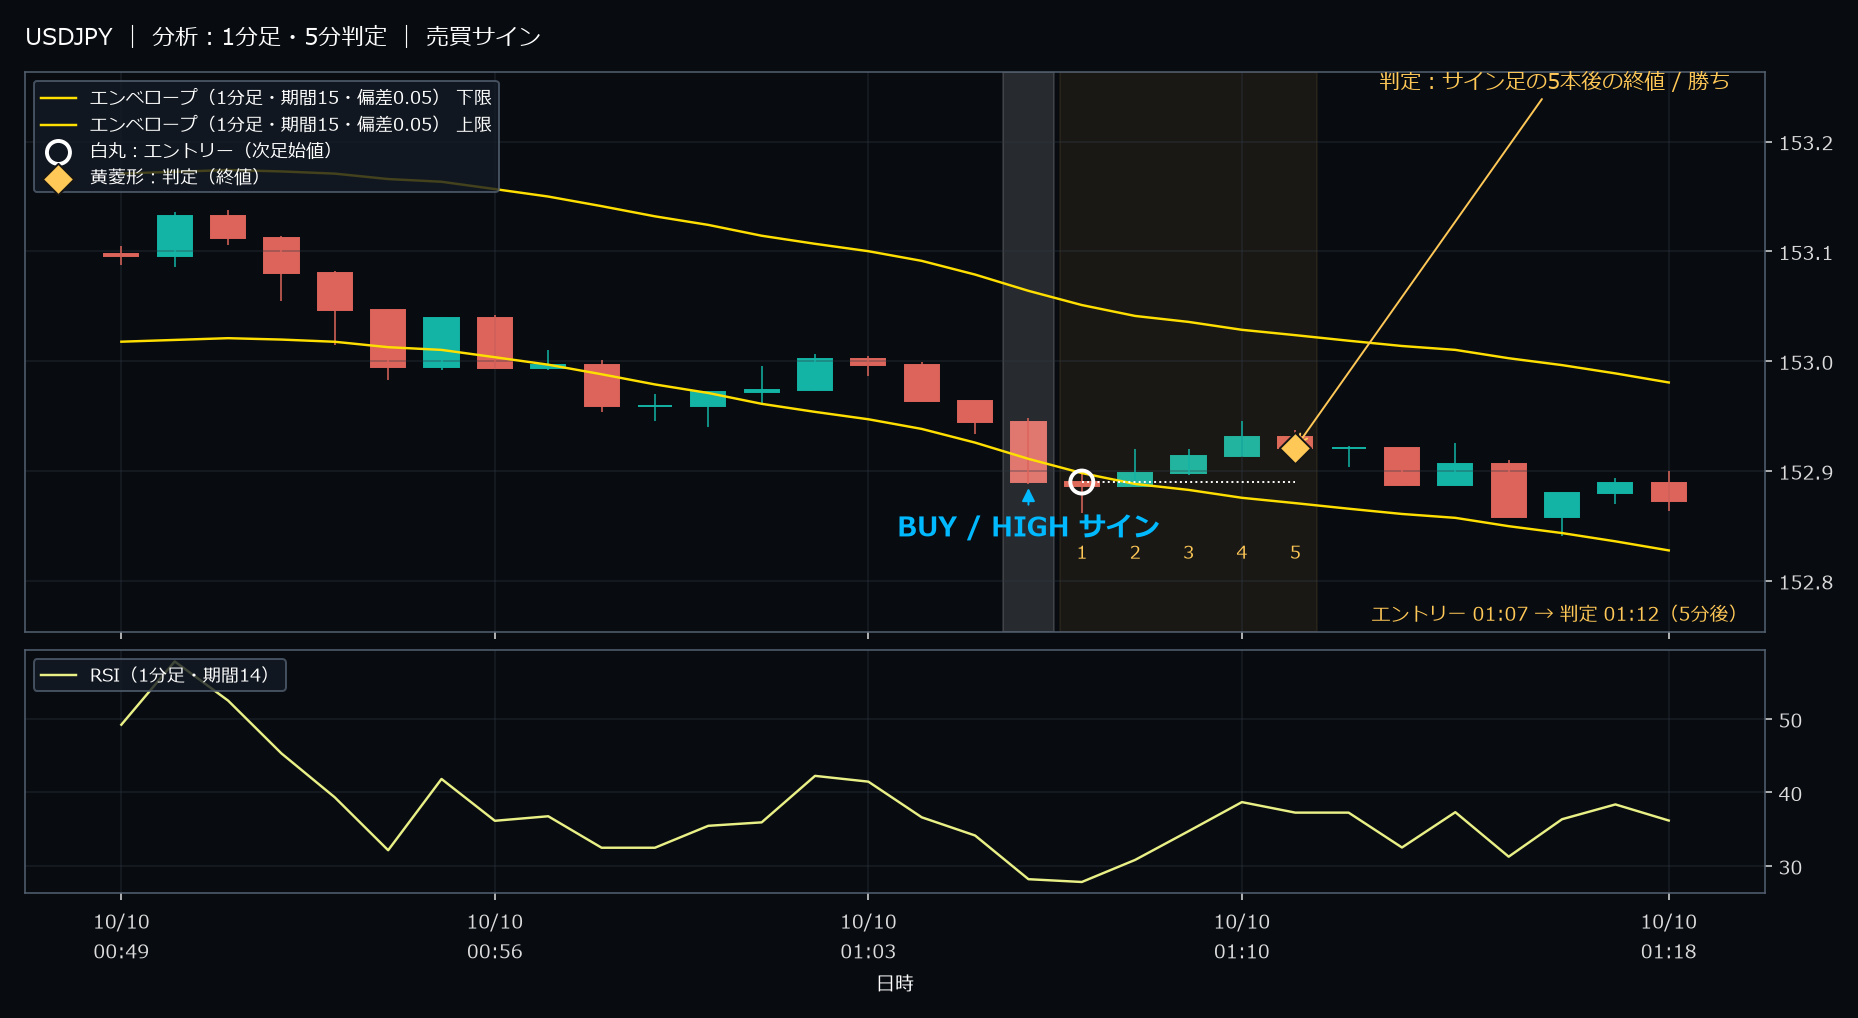
Task: Click the 10/10 01:03 time label
Action: click(x=868, y=937)
